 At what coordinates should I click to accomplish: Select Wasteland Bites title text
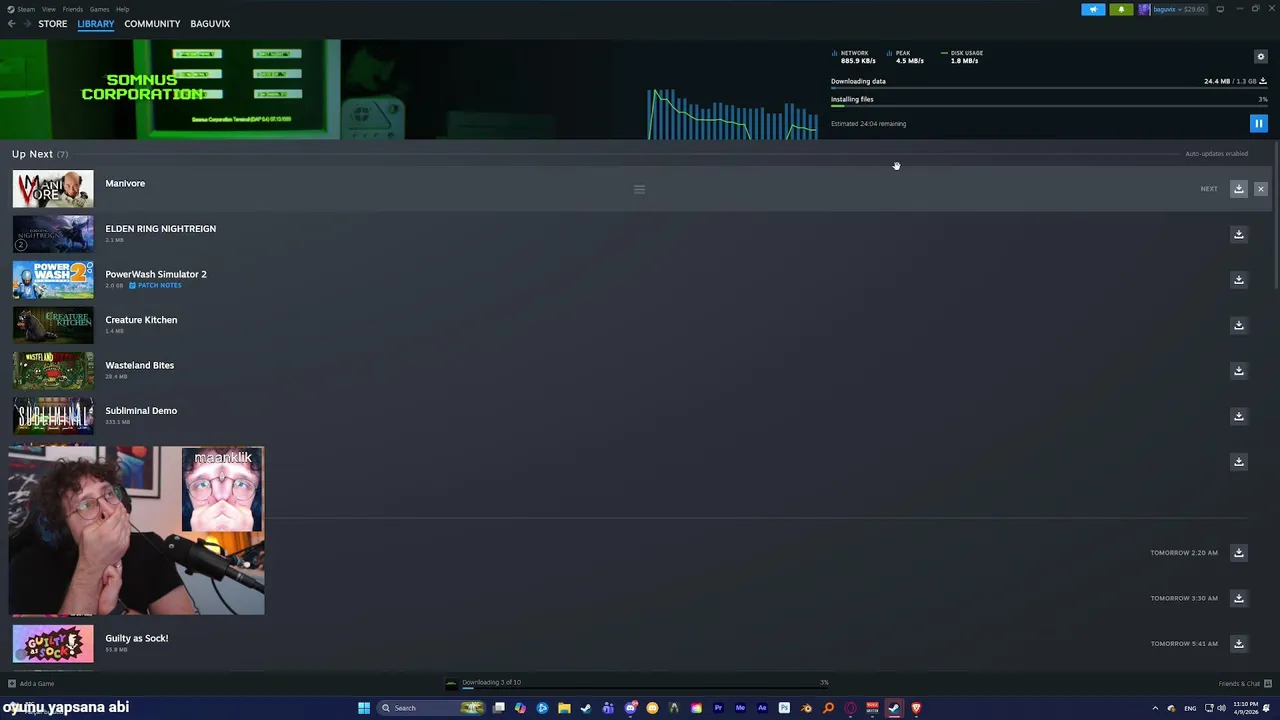(140, 365)
